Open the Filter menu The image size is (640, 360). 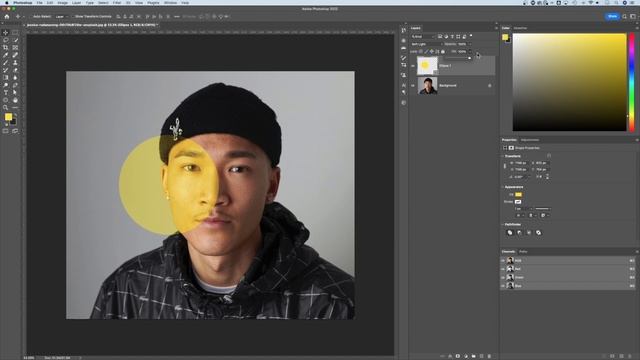tap(117, 2)
